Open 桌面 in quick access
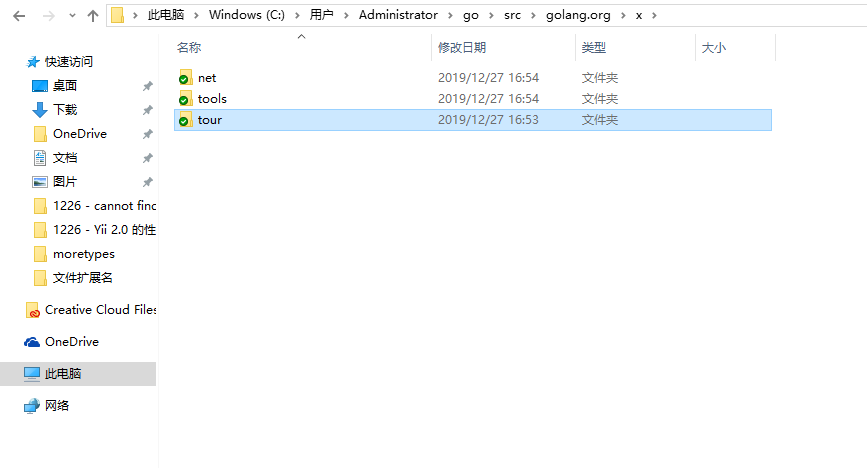This screenshot has height=468, width=867. (x=65, y=86)
